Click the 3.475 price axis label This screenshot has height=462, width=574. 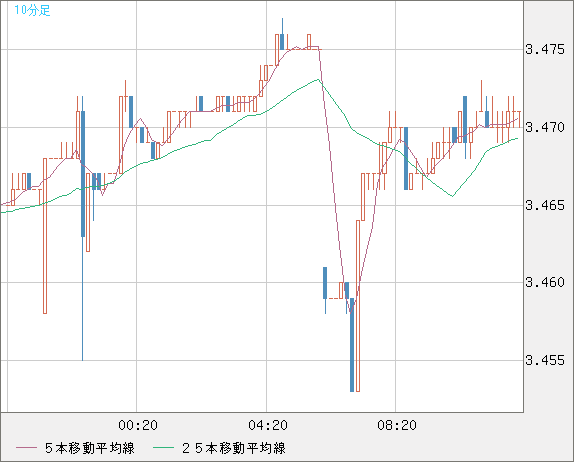coord(545,49)
